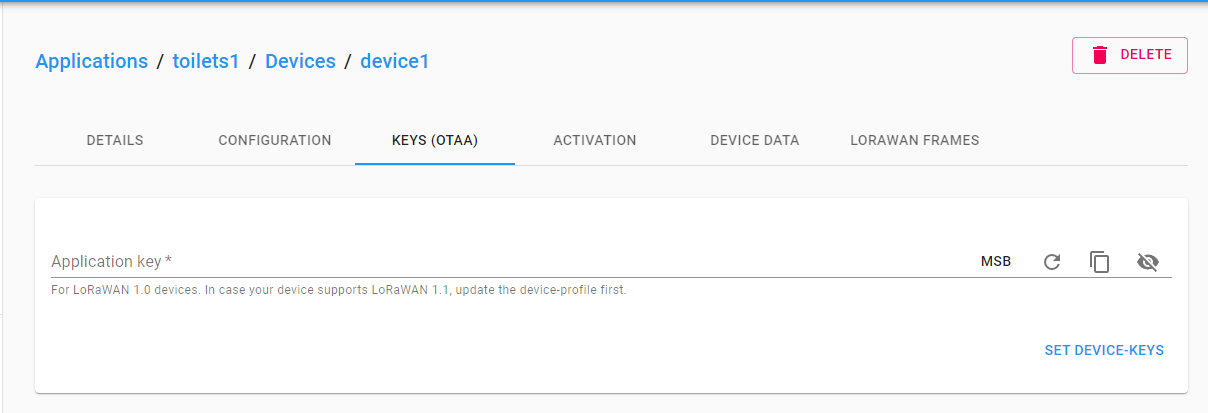Toggle application key visibility eye icon

tap(1148, 262)
